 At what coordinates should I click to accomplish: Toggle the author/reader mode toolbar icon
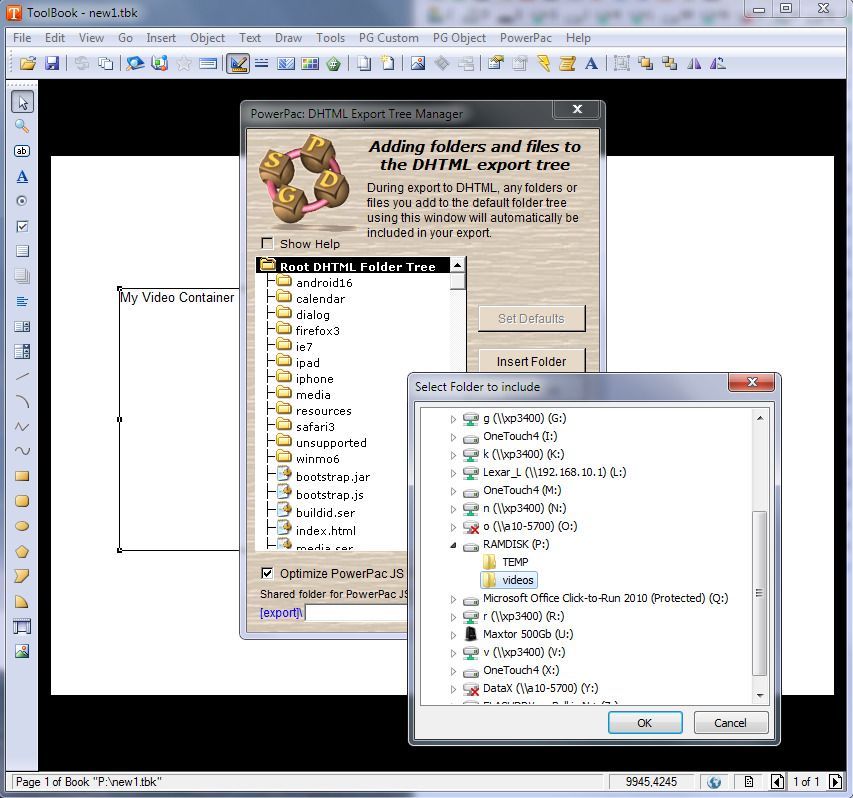(238, 64)
